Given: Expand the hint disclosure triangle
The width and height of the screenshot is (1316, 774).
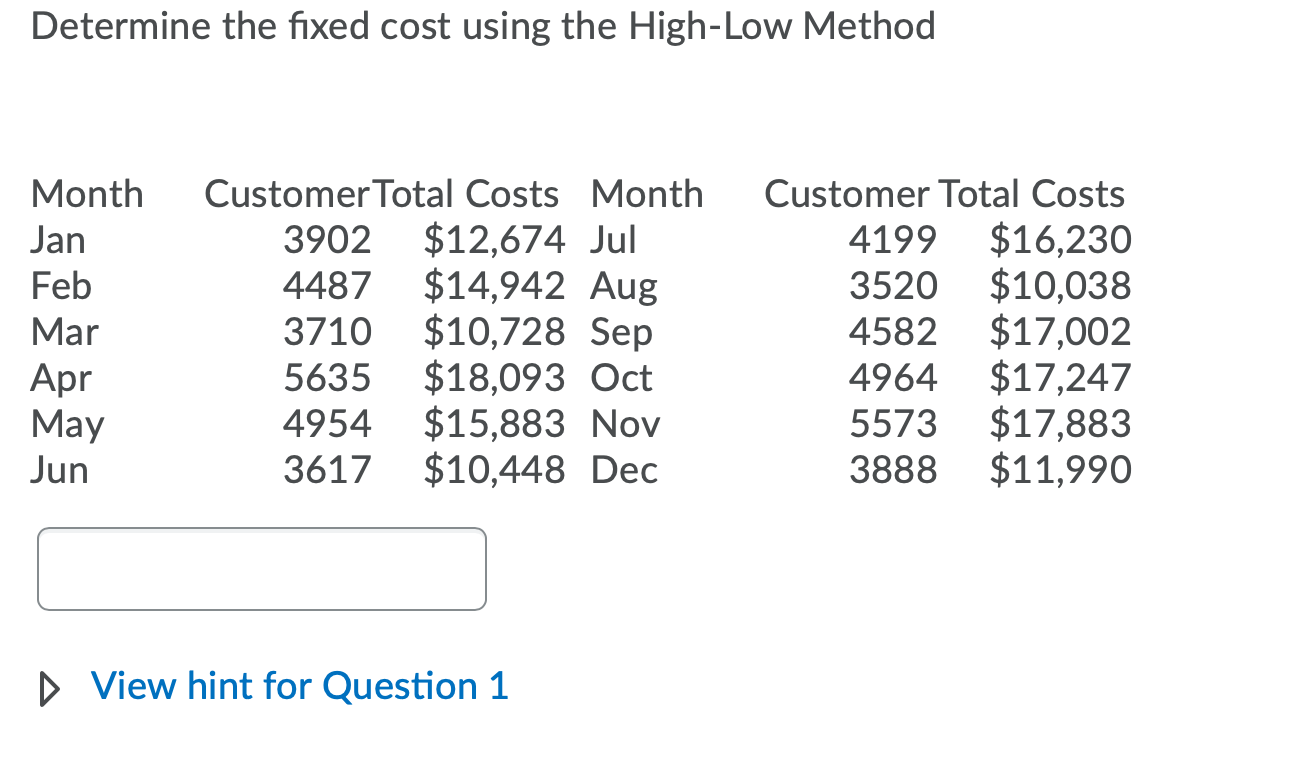Looking at the screenshot, I should tap(47, 687).
